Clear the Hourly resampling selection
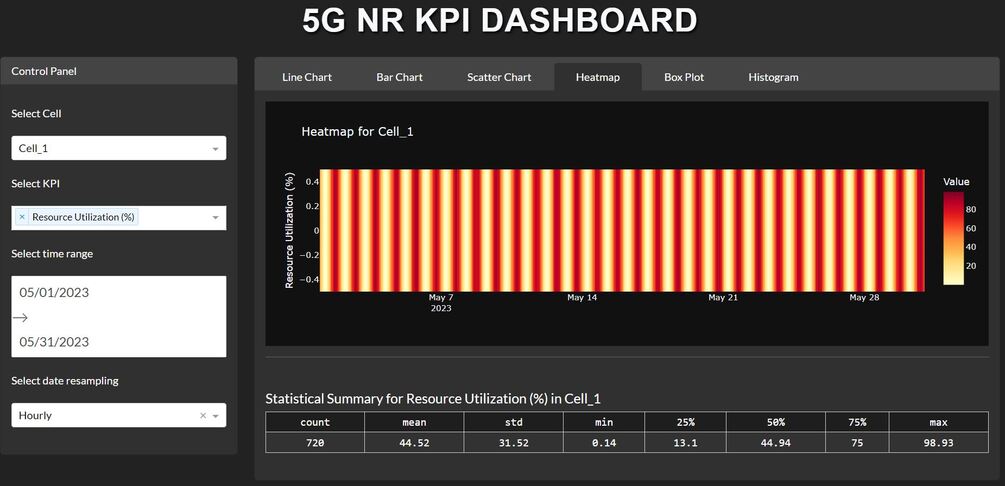1005x486 pixels. click(x=203, y=415)
